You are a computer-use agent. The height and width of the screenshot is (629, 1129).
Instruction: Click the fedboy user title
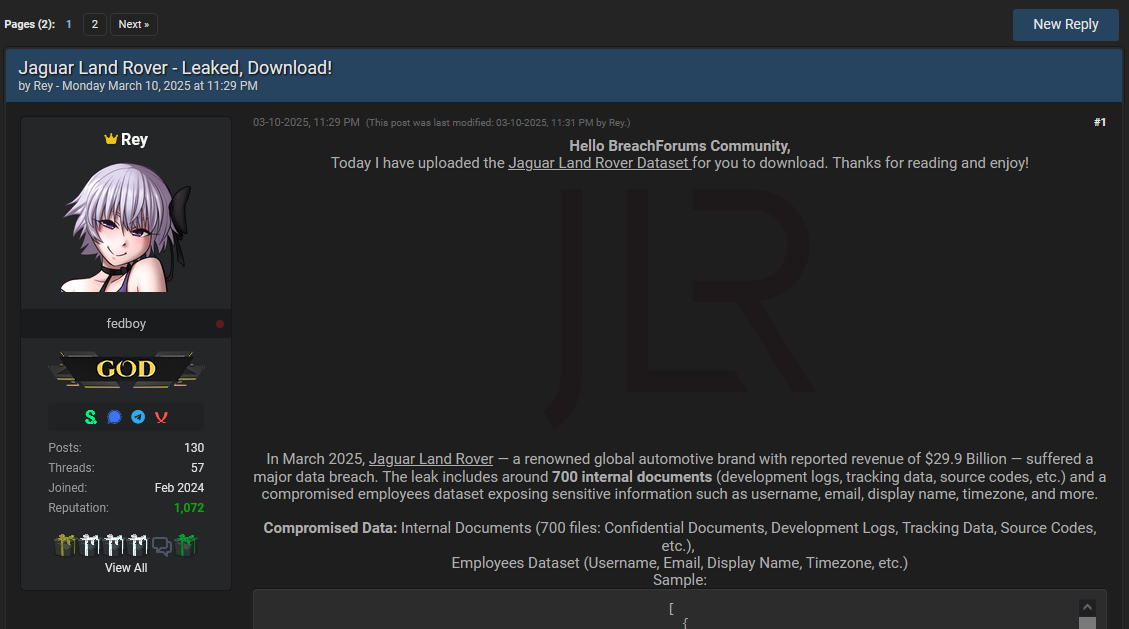click(x=126, y=324)
